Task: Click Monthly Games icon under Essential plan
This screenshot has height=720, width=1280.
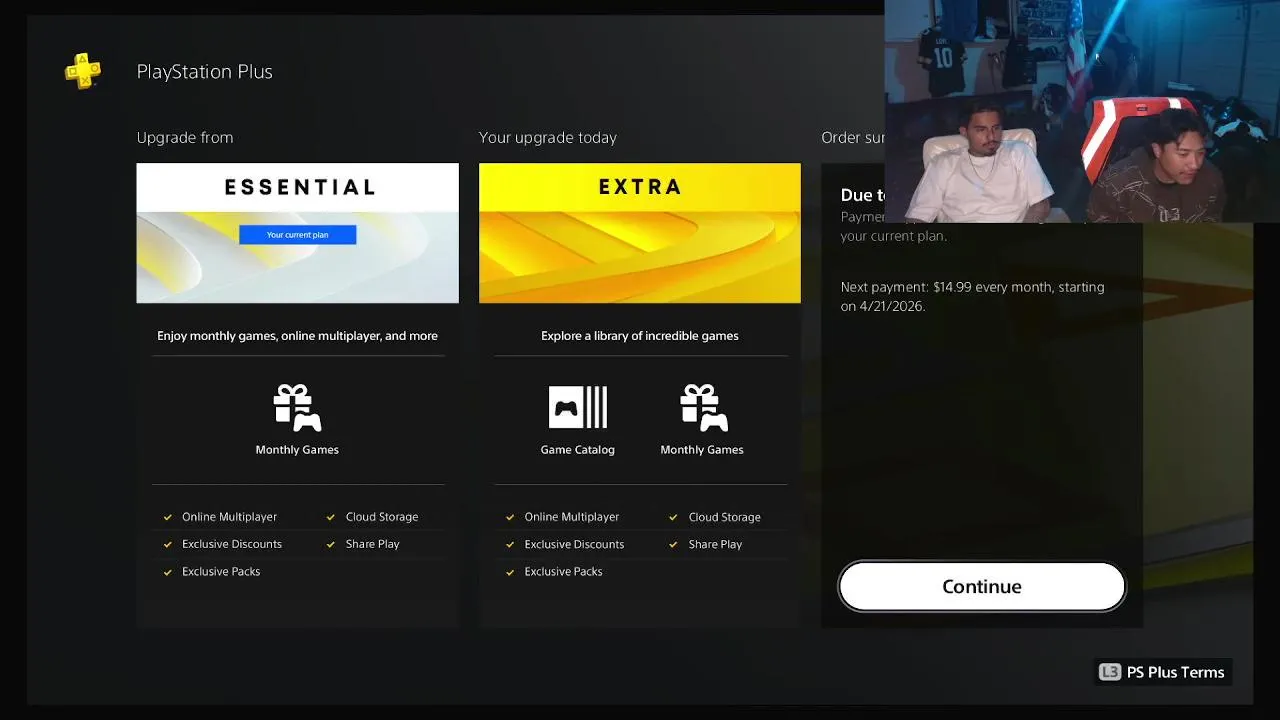Action: pos(297,408)
